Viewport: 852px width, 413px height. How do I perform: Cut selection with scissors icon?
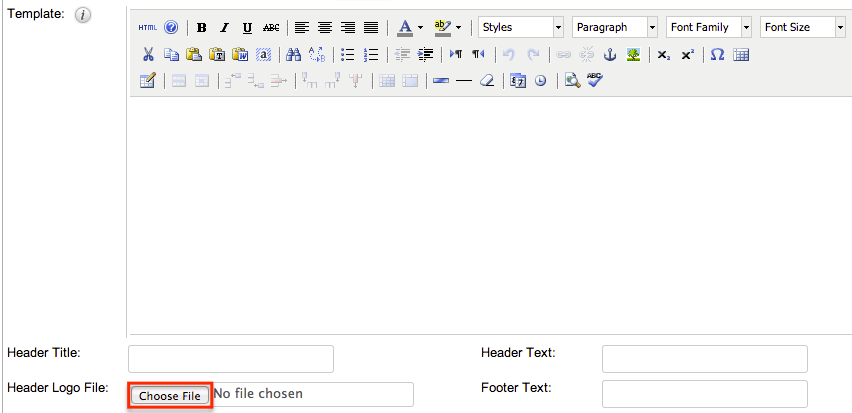tap(148, 54)
